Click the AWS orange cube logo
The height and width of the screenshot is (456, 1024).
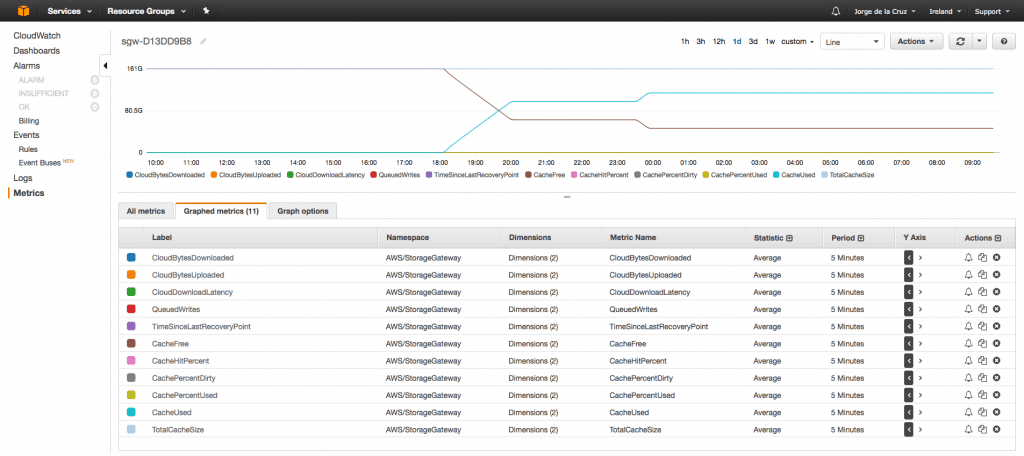pos(24,10)
